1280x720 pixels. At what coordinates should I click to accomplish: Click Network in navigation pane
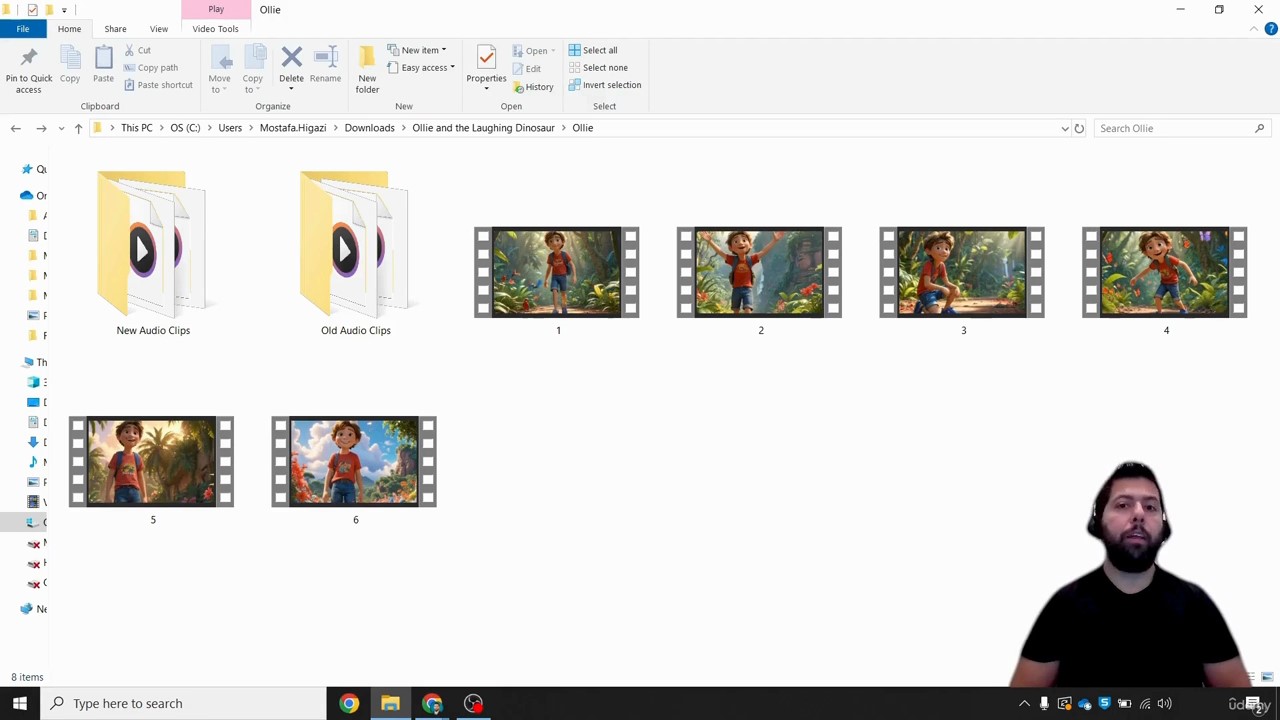click(34, 609)
